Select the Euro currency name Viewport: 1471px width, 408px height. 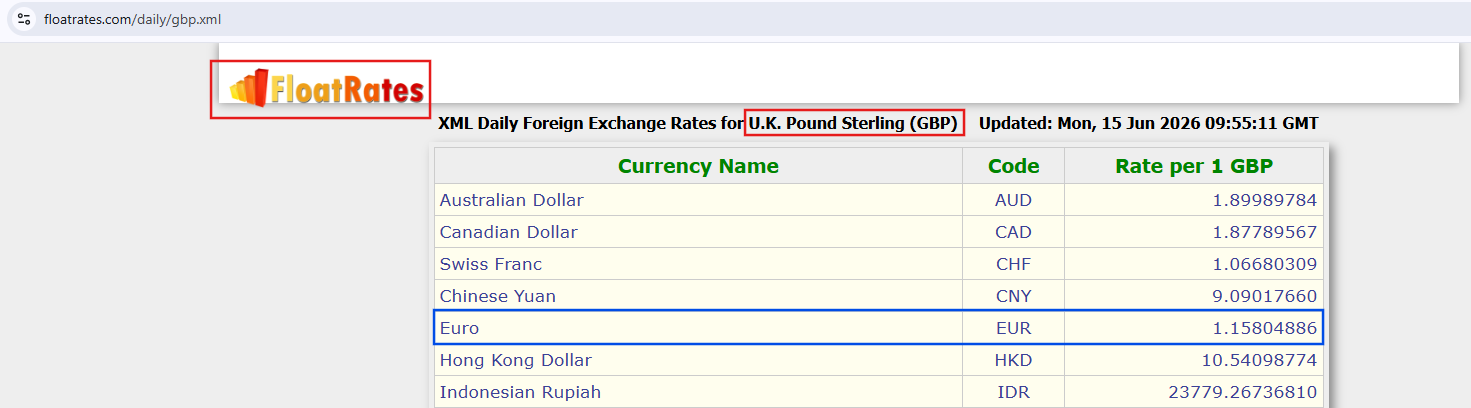[459, 328]
